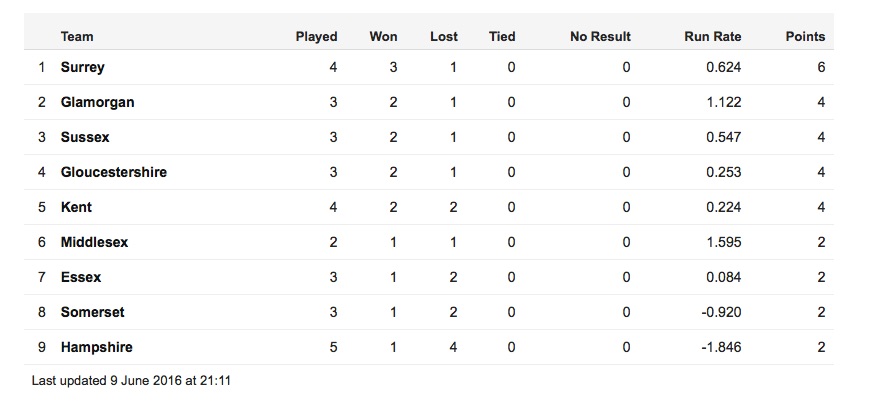Click the Points column header
869x405 pixels.
coord(805,37)
